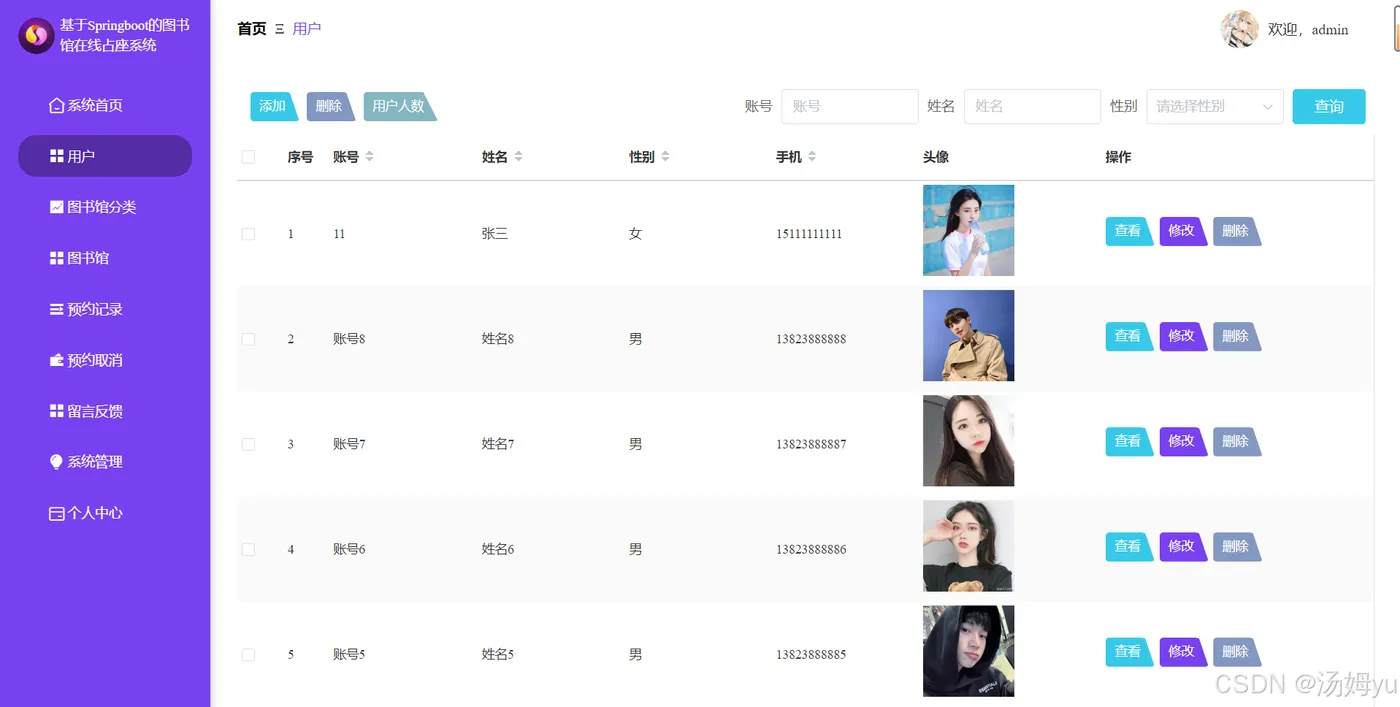Click the home icon beside 系统首页
Image resolution: width=1400 pixels, height=707 pixels.
pyautogui.click(x=57, y=106)
